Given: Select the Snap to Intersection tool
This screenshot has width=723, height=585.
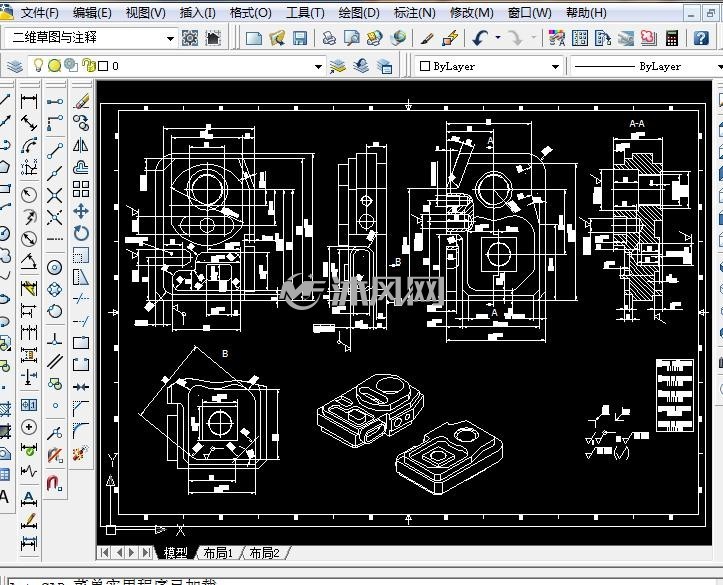Looking at the screenshot, I should [55, 195].
